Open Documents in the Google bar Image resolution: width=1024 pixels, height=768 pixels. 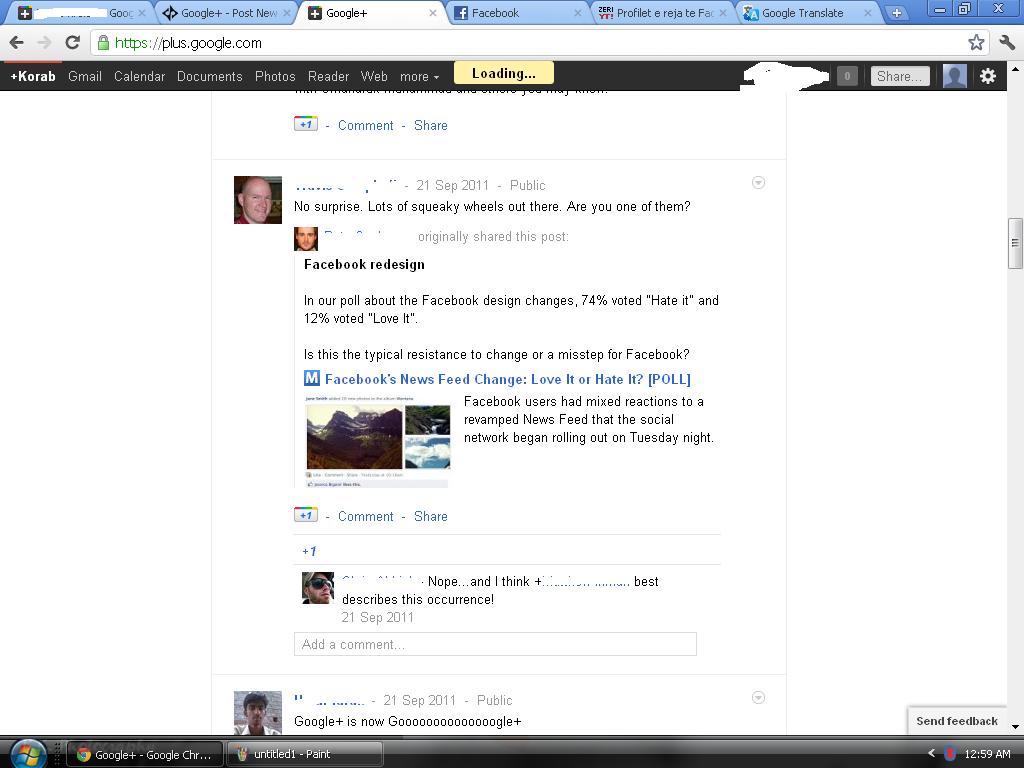coord(210,76)
